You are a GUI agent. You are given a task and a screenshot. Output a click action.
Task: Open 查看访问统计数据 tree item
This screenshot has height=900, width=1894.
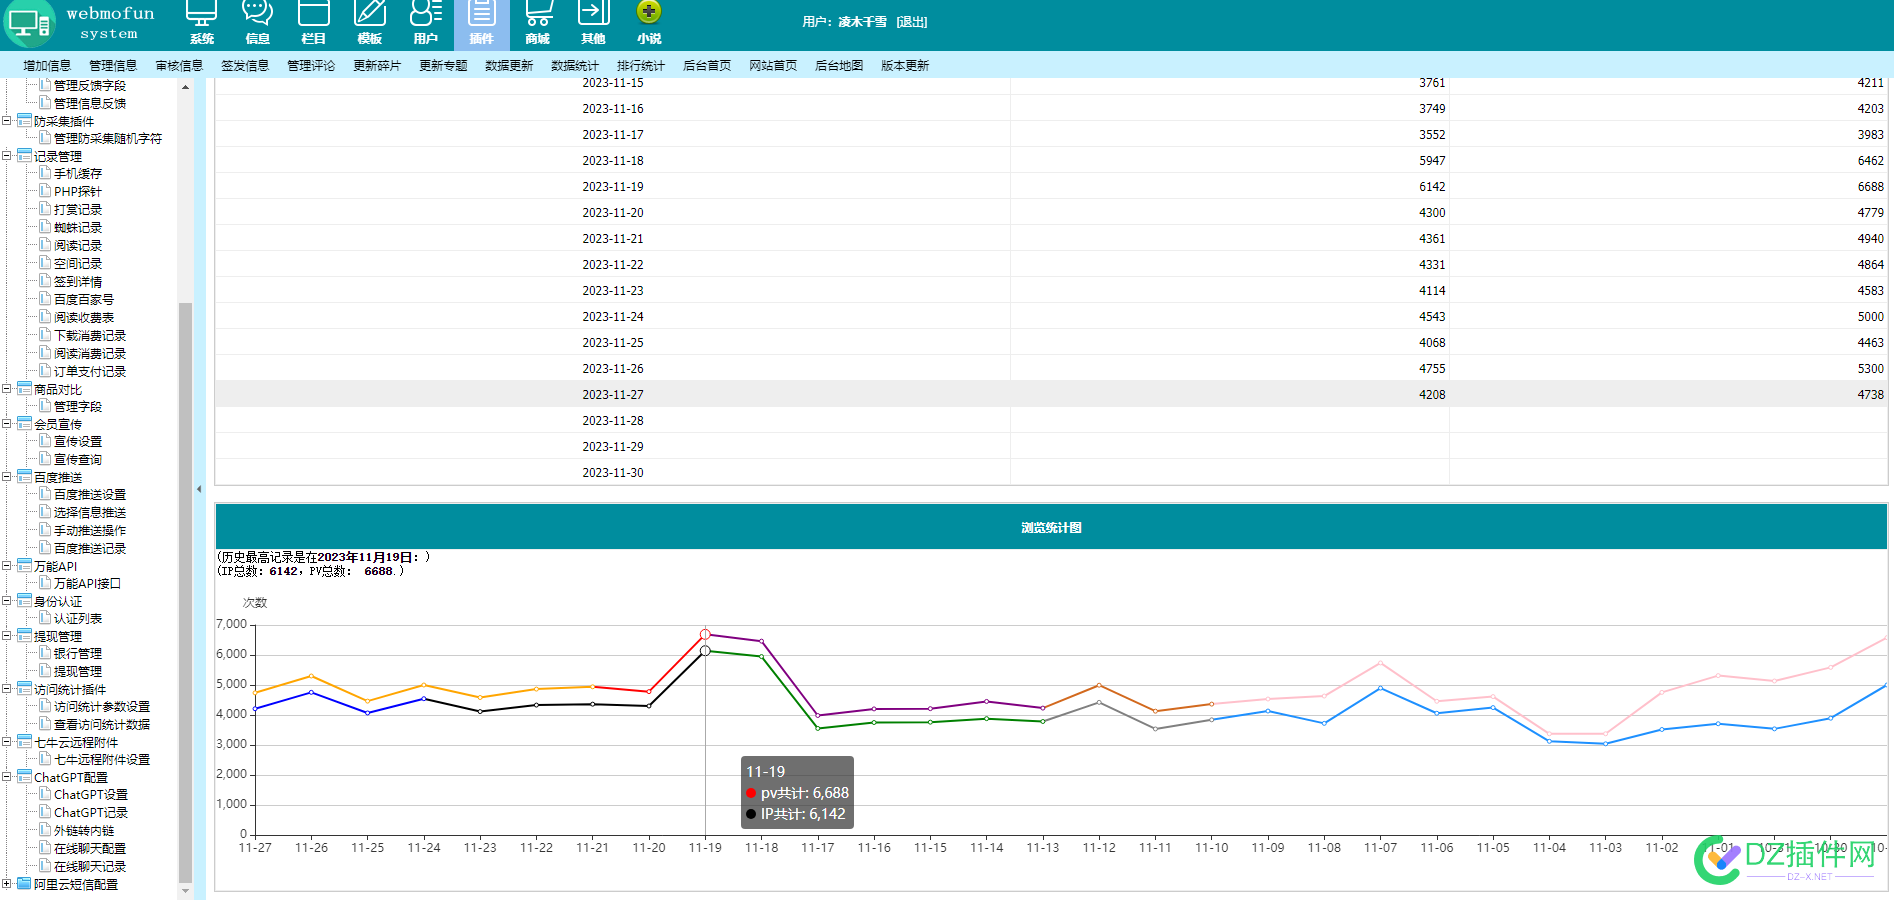tap(102, 724)
